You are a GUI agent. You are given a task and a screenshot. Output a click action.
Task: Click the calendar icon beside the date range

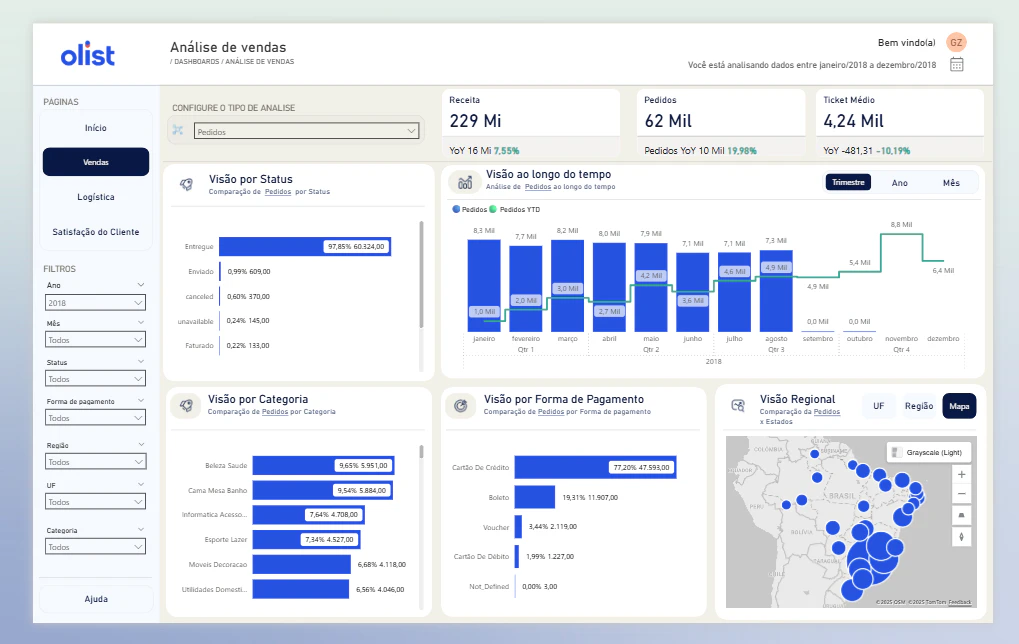pos(957,64)
